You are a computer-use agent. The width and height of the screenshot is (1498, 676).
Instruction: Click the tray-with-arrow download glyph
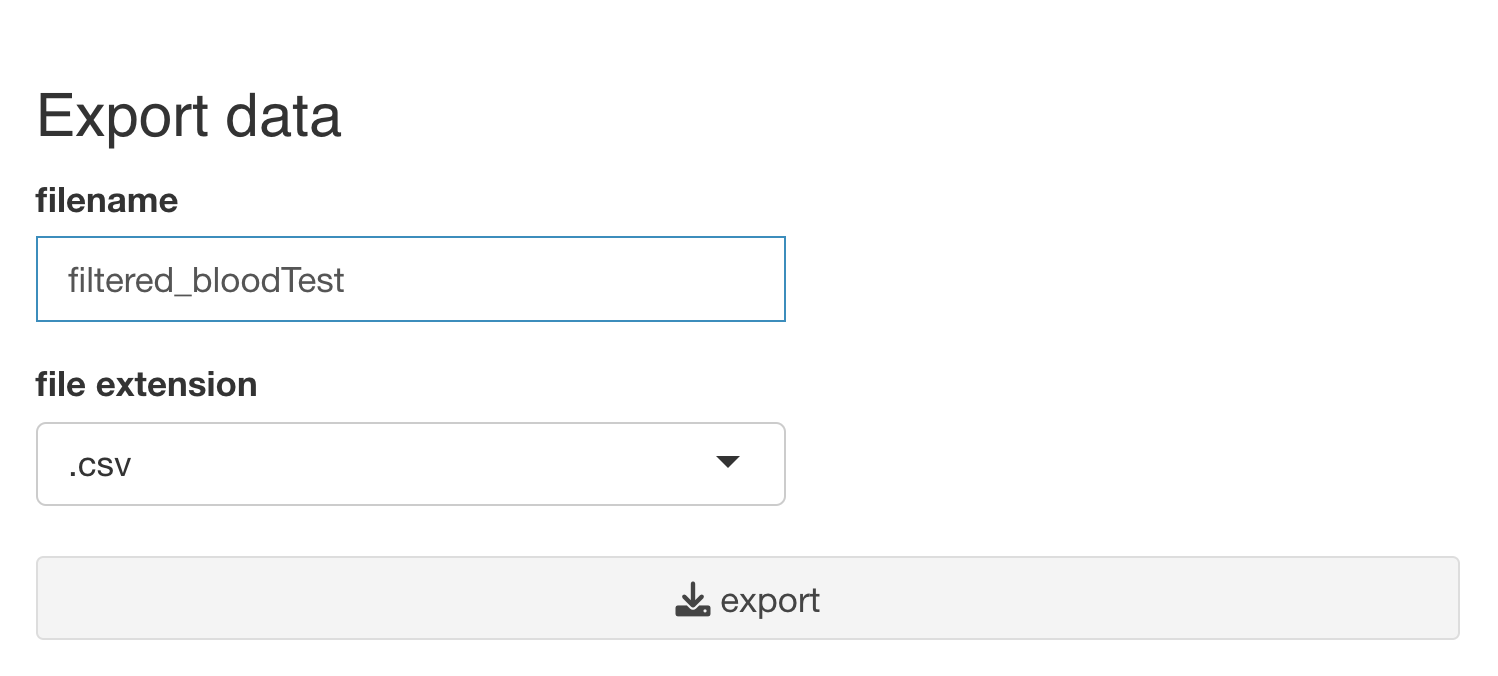[692, 600]
